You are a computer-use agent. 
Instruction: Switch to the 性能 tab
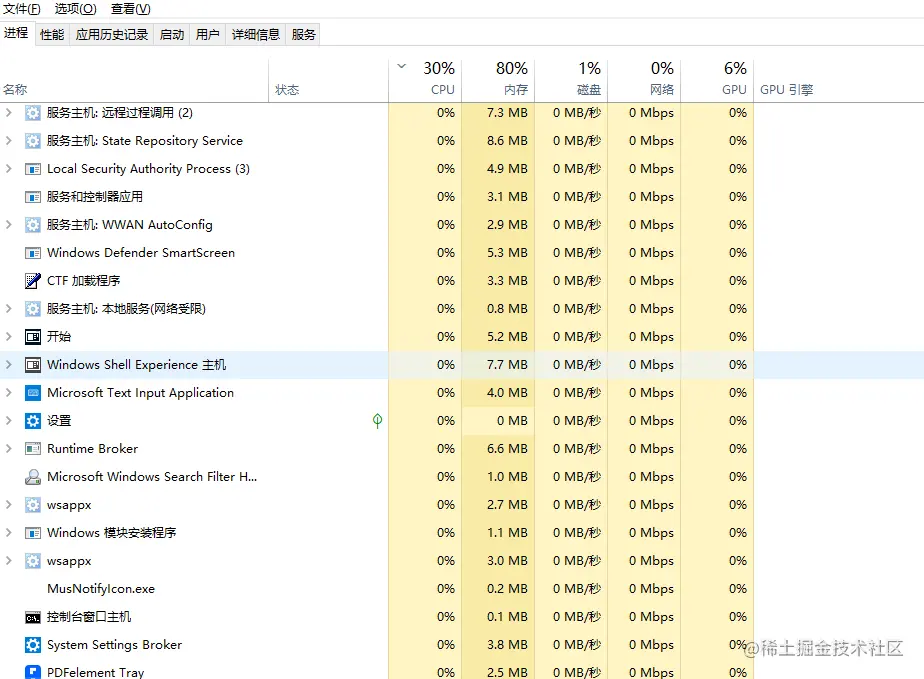click(x=52, y=35)
